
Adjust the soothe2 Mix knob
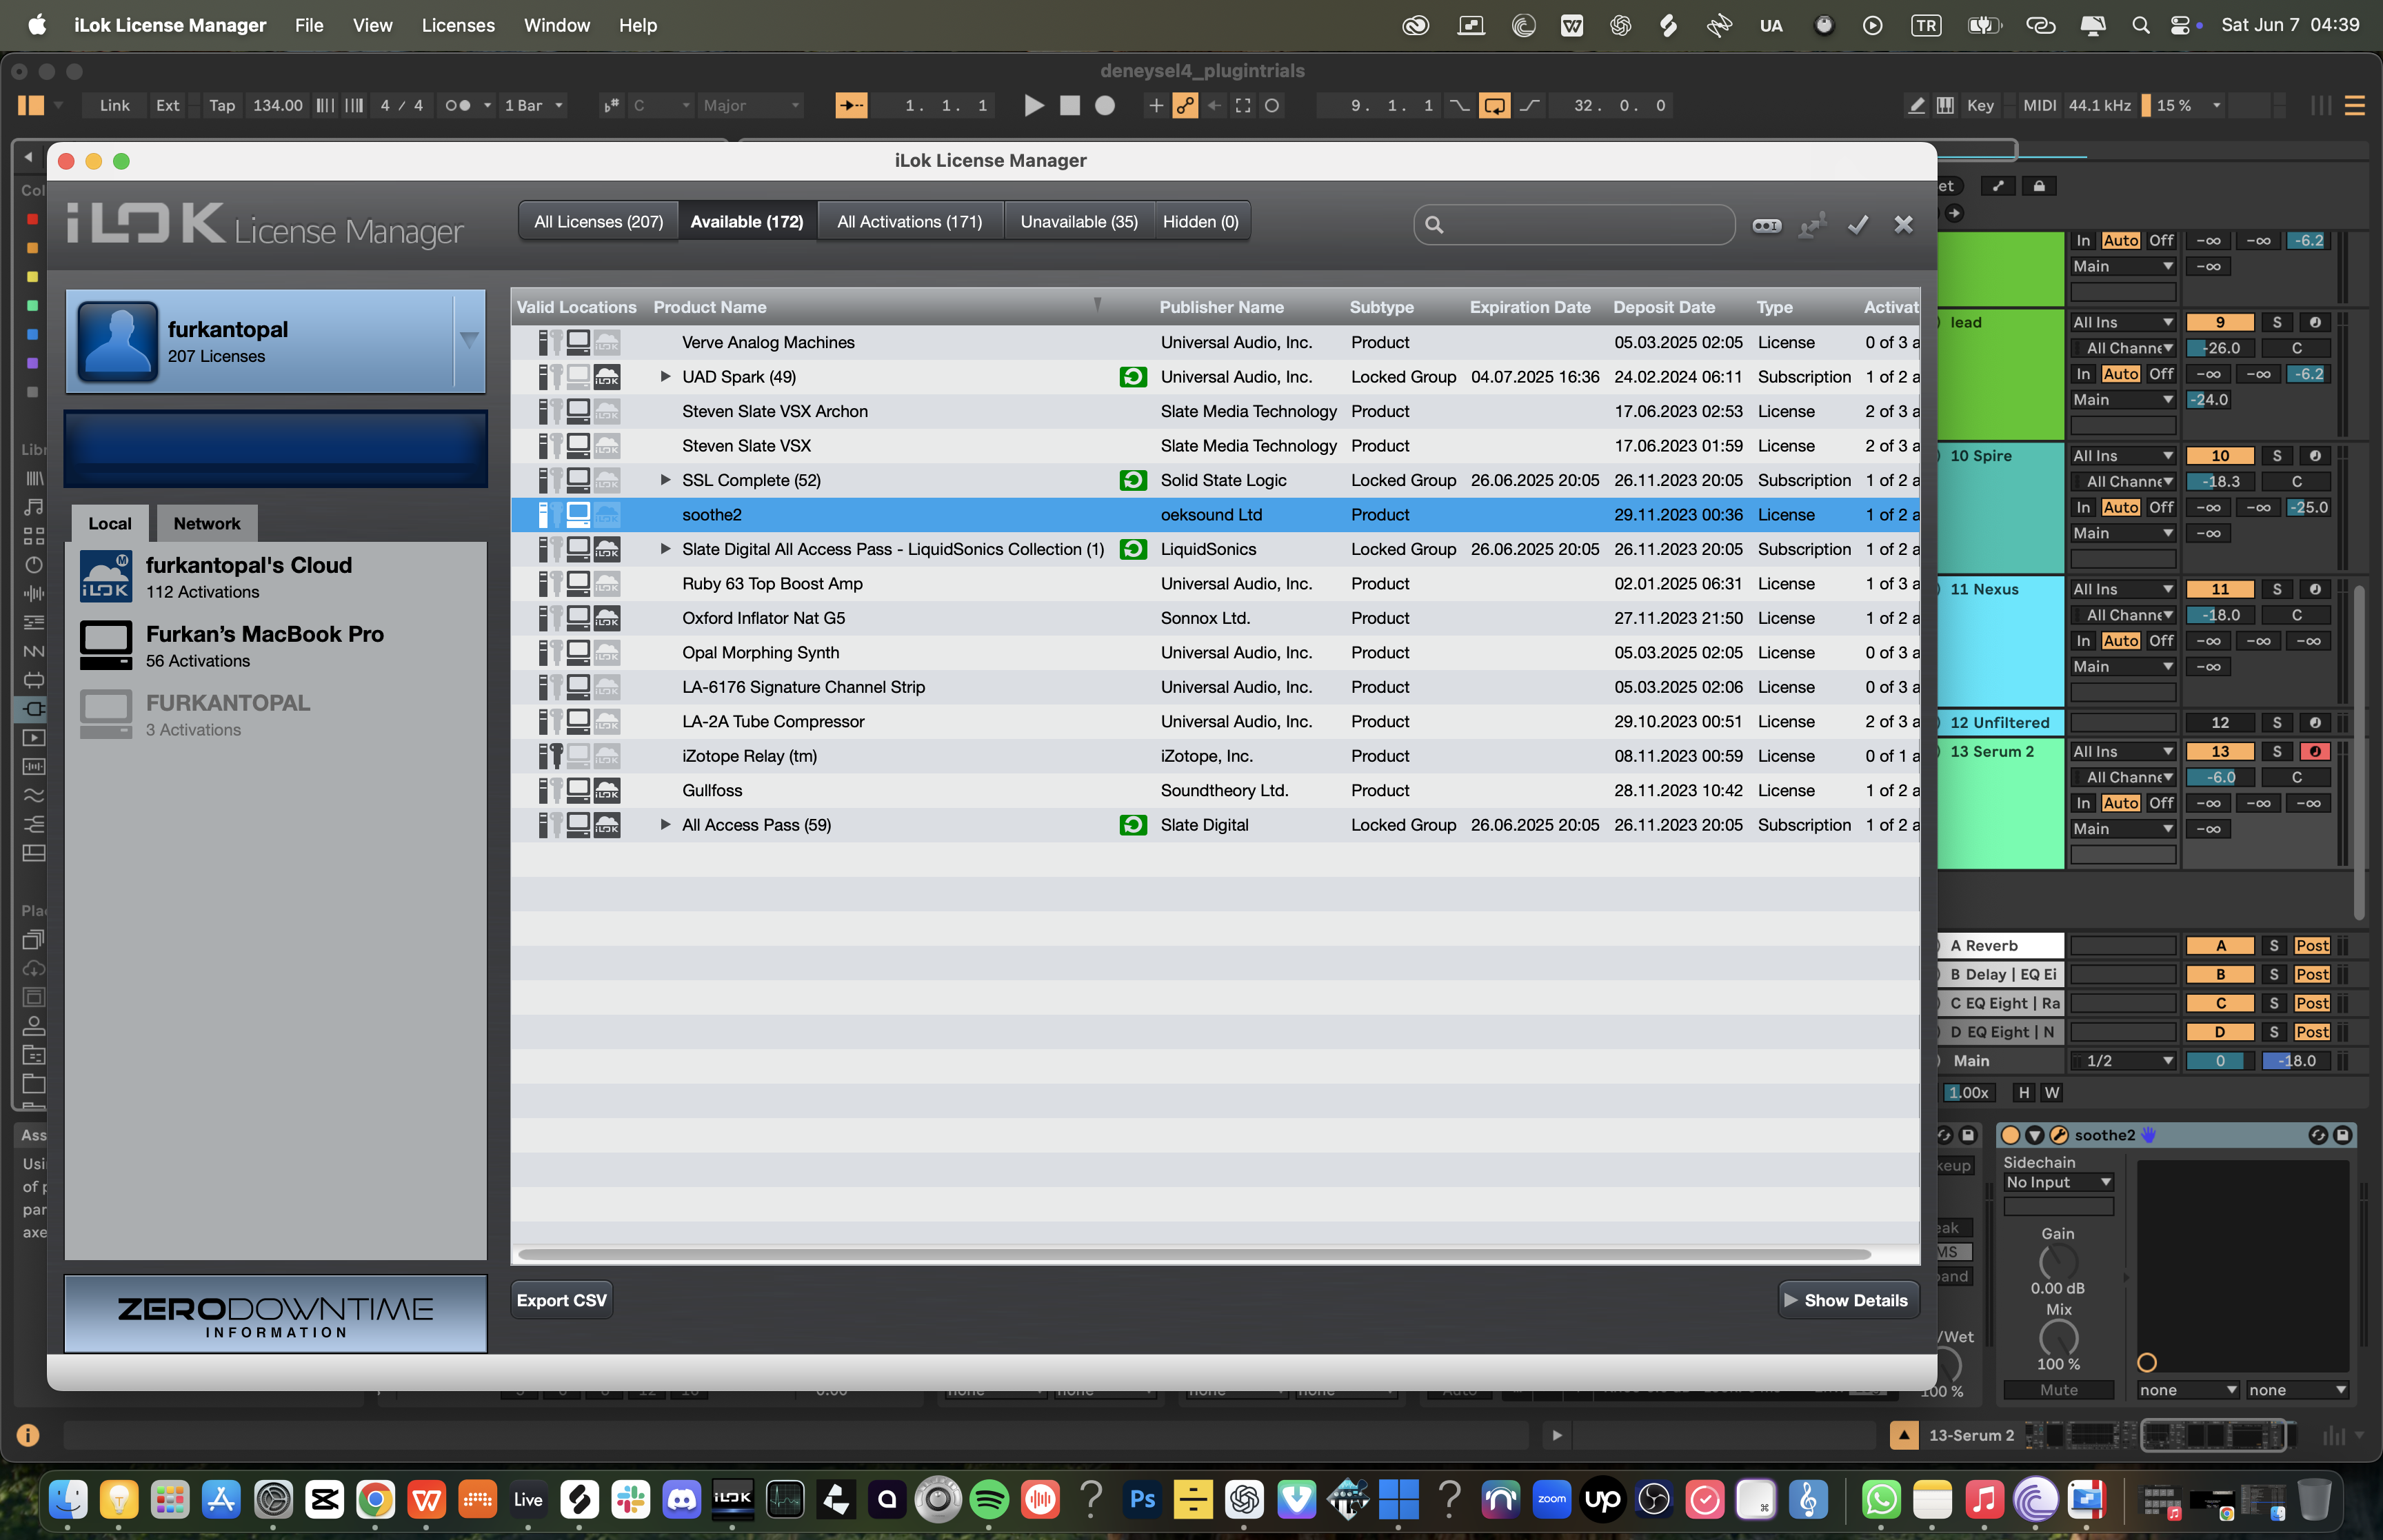[x=2057, y=1338]
